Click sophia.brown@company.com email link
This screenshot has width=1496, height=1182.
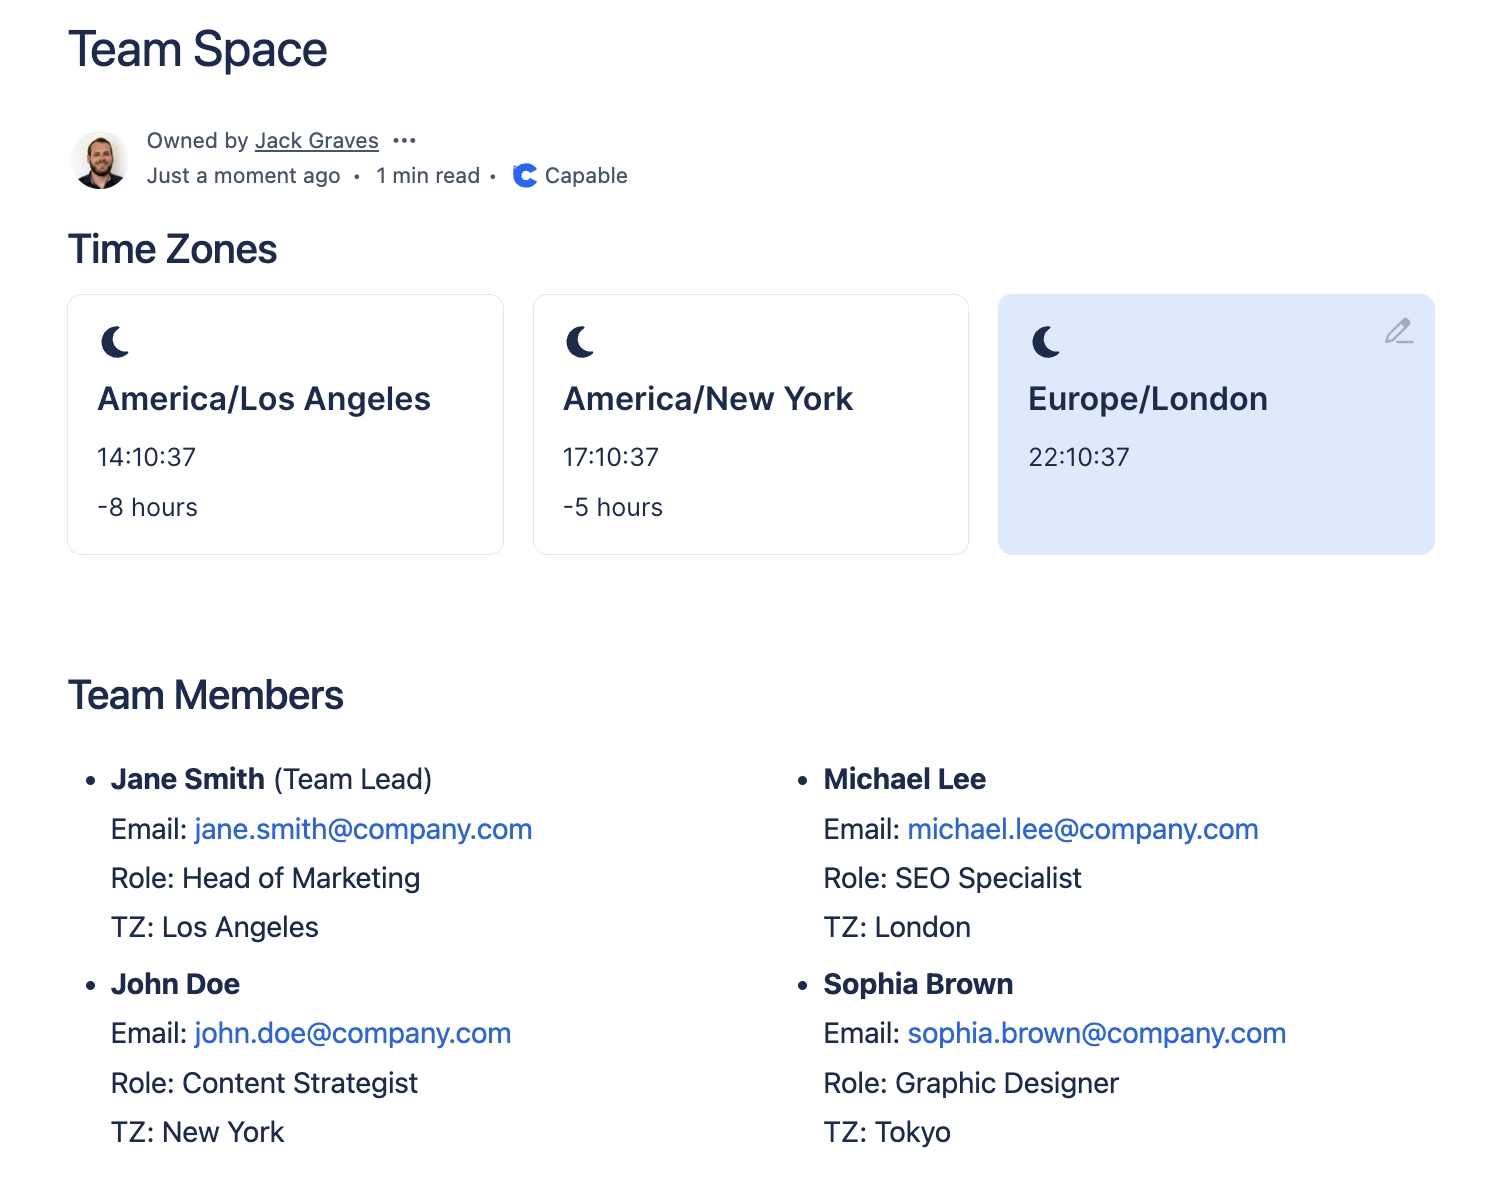[1096, 1033]
